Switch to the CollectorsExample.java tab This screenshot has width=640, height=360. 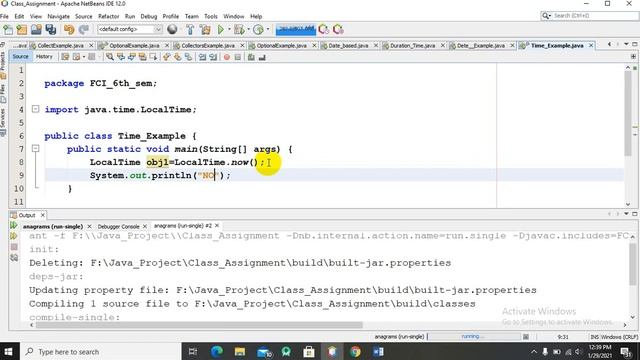208,46
